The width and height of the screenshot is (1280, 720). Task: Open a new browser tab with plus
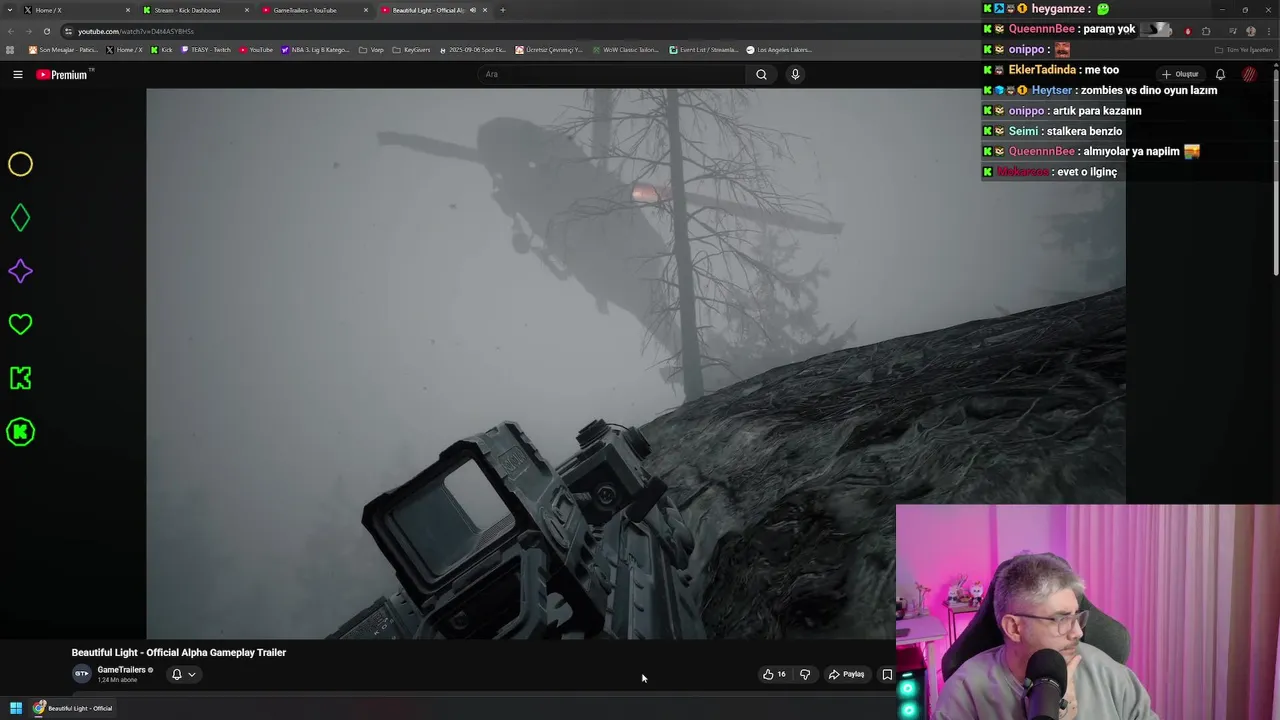point(502,10)
